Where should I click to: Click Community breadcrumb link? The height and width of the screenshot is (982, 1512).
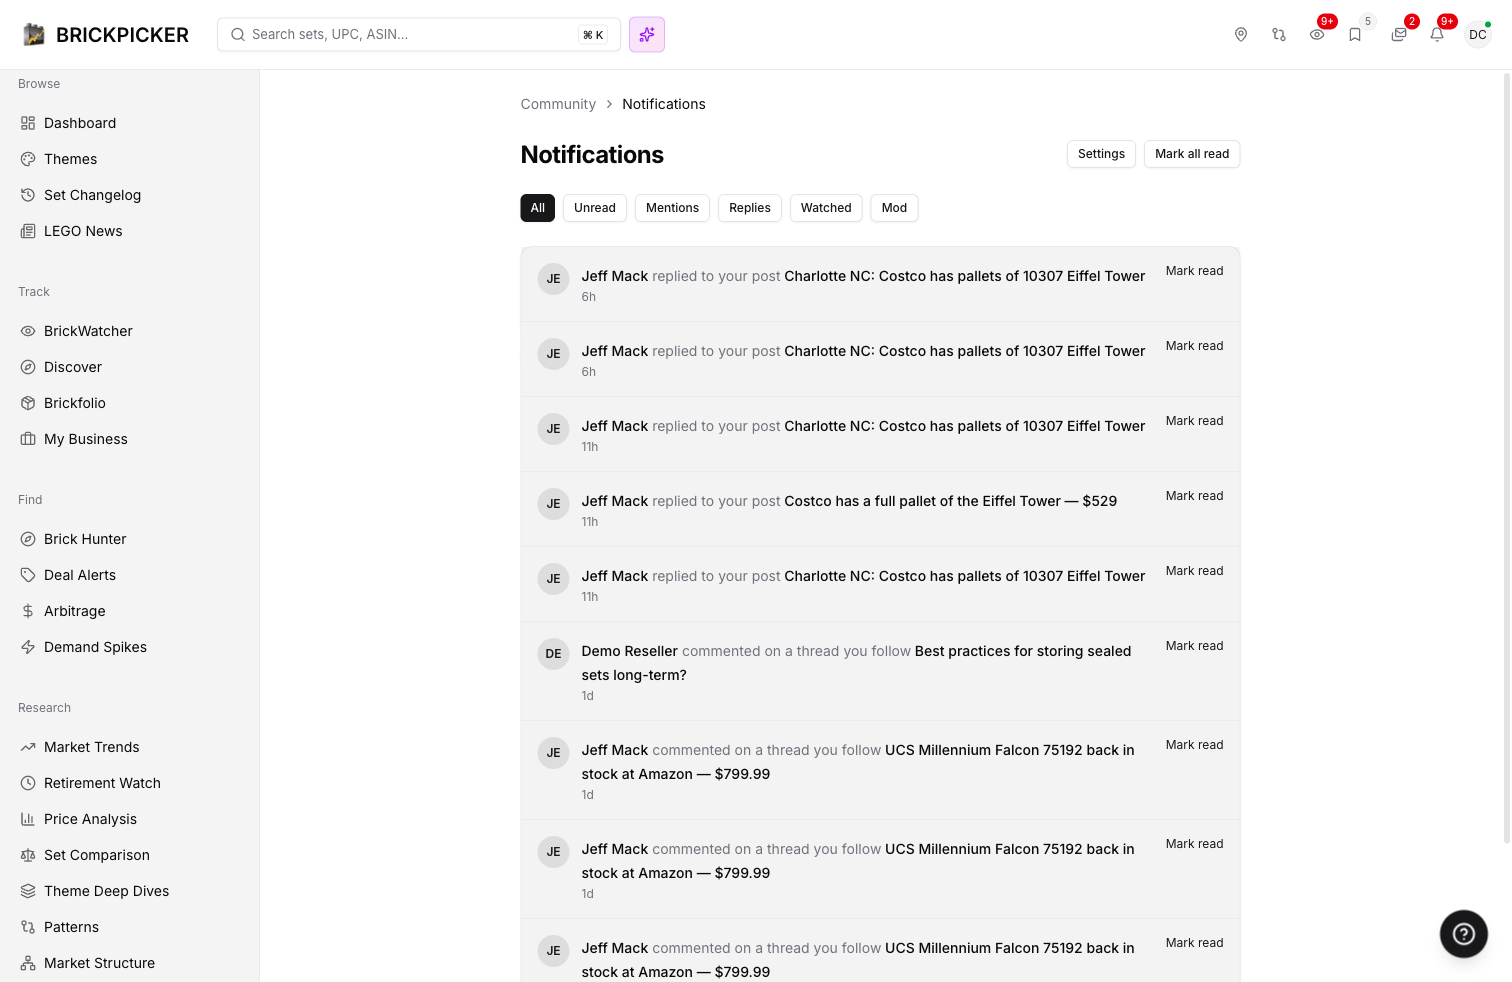point(558,104)
